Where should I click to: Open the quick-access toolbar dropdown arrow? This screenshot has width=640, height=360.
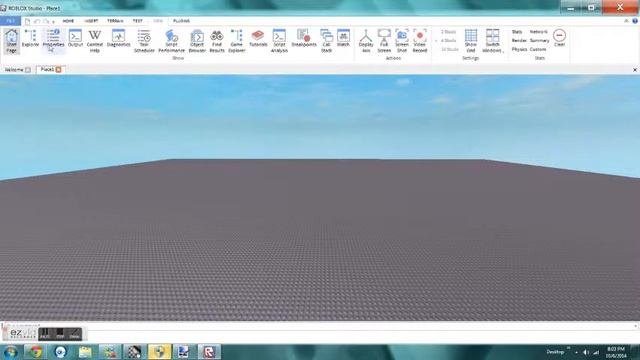53,22
